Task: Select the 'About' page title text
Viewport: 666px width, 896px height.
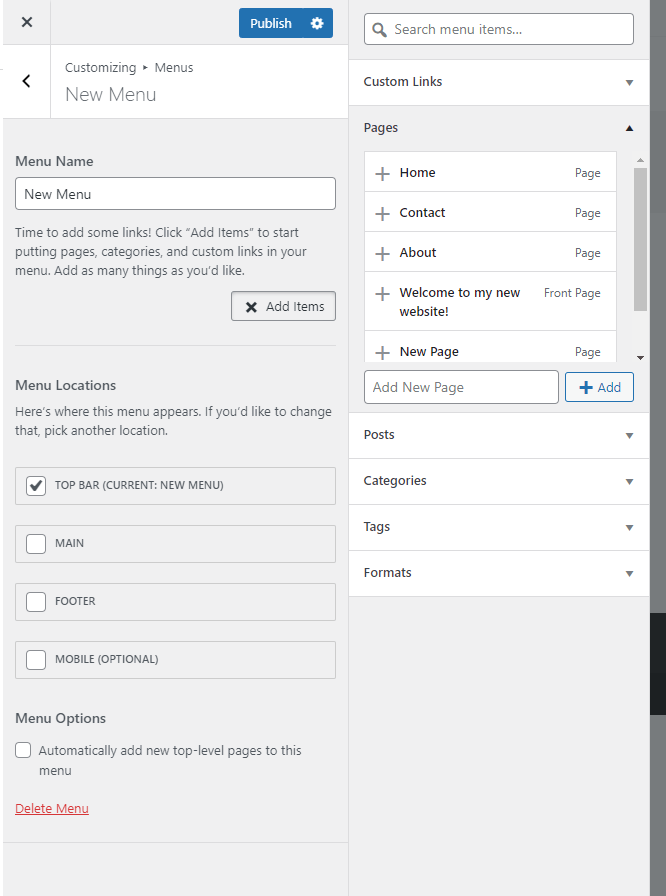Action: tap(418, 253)
